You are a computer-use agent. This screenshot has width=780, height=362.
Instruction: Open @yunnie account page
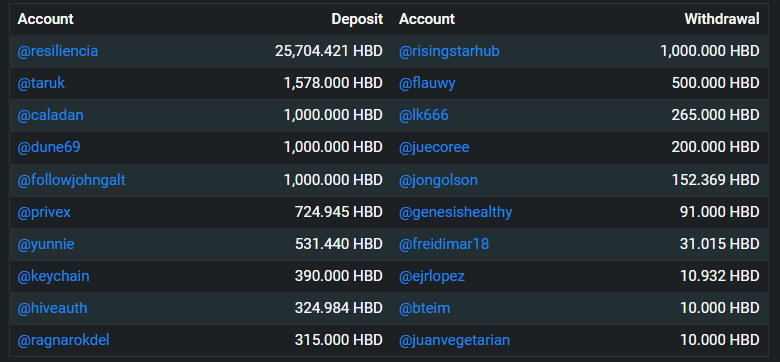pos(46,244)
